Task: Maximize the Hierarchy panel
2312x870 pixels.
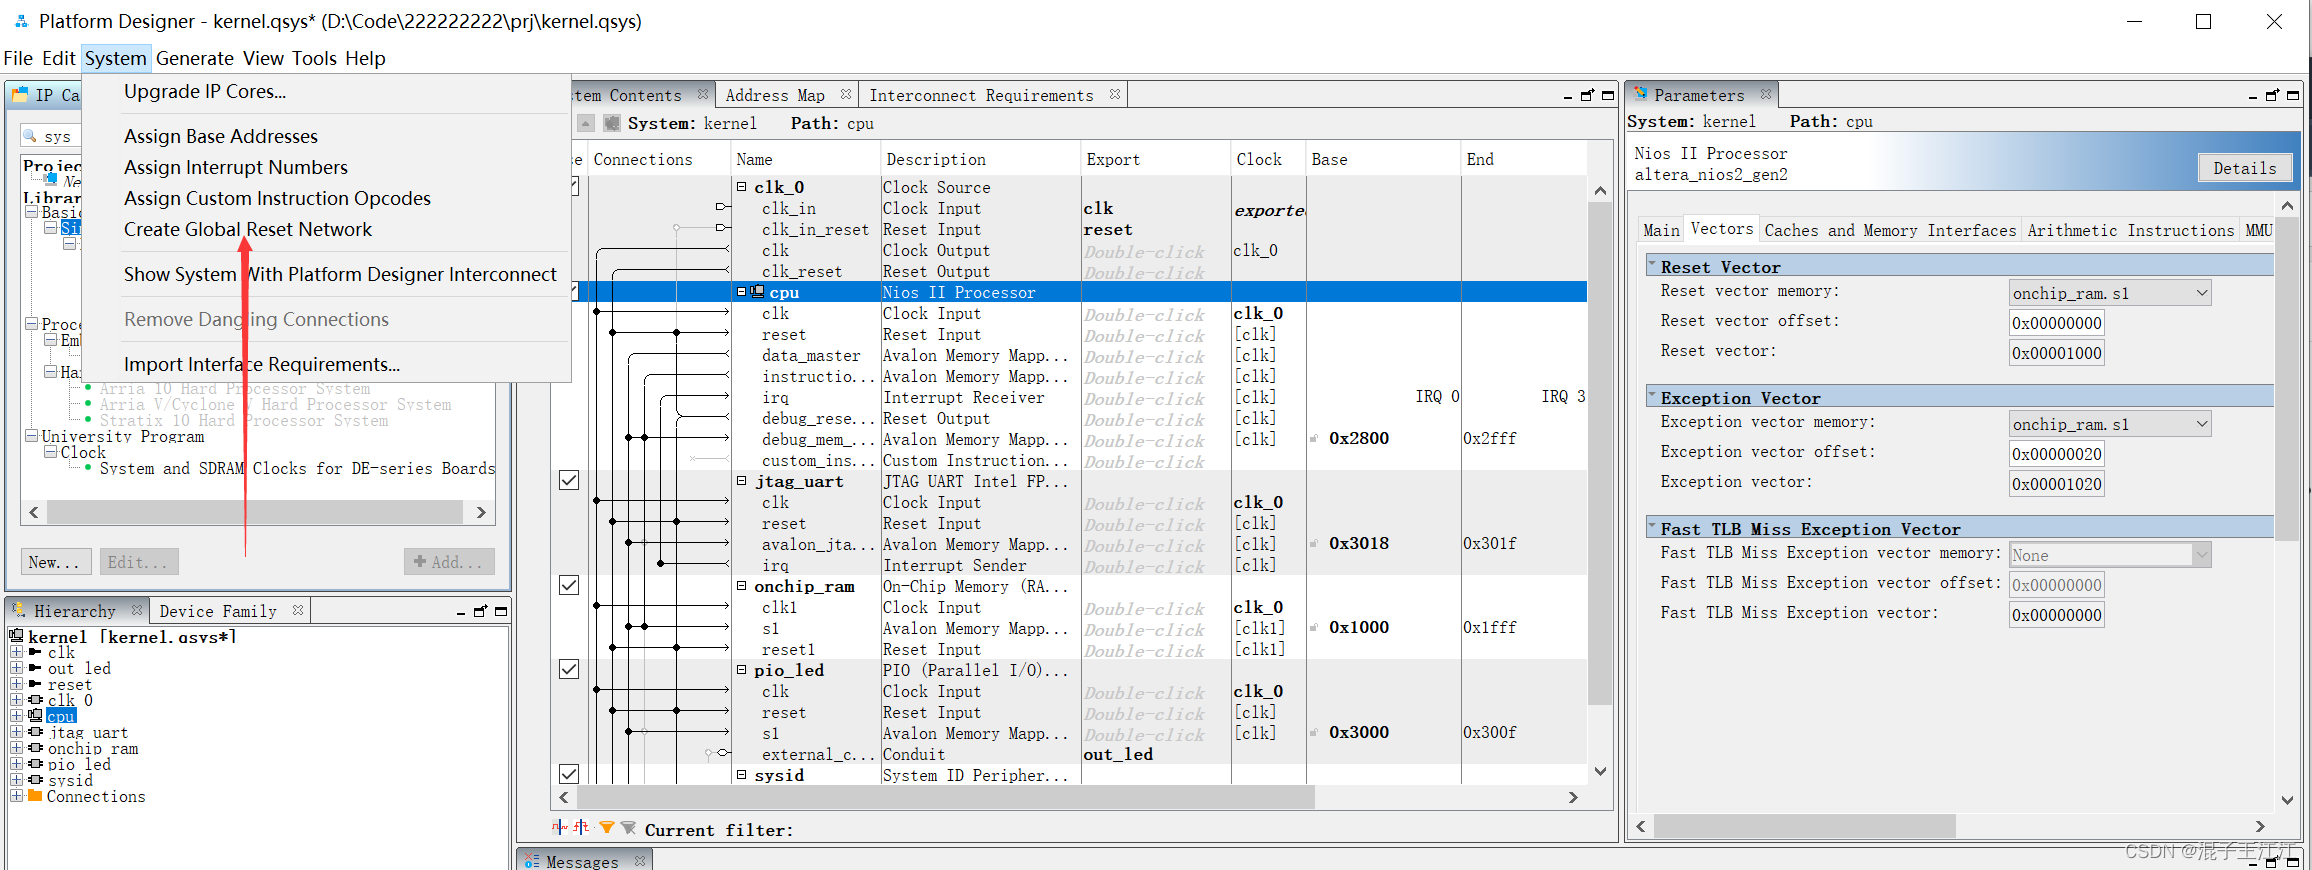Action: pos(501,611)
